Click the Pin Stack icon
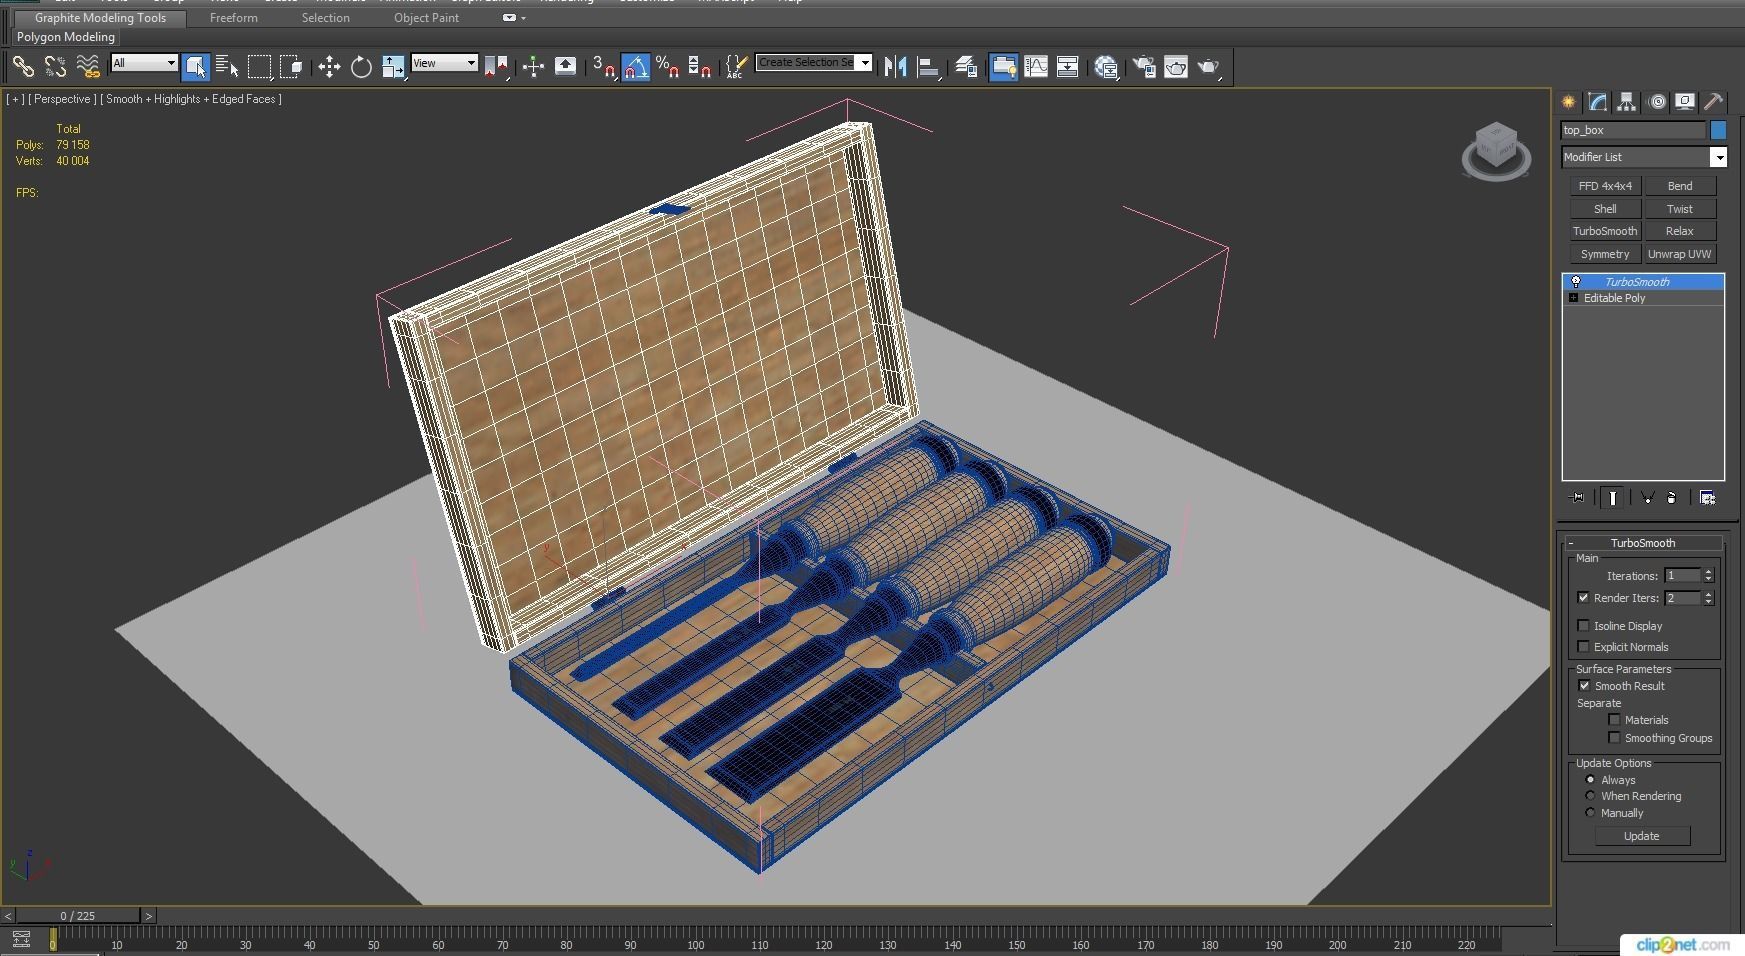The width and height of the screenshot is (1745, 956). (1577, 497)
